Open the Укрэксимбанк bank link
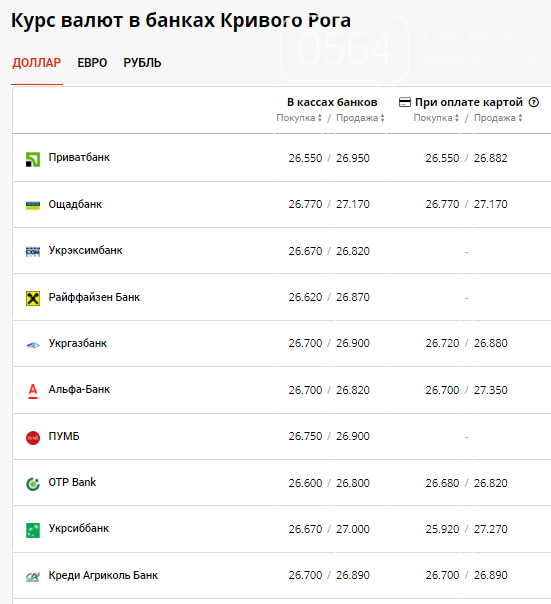Viewport: 551px width, 604px height. (x=86, y=250)
